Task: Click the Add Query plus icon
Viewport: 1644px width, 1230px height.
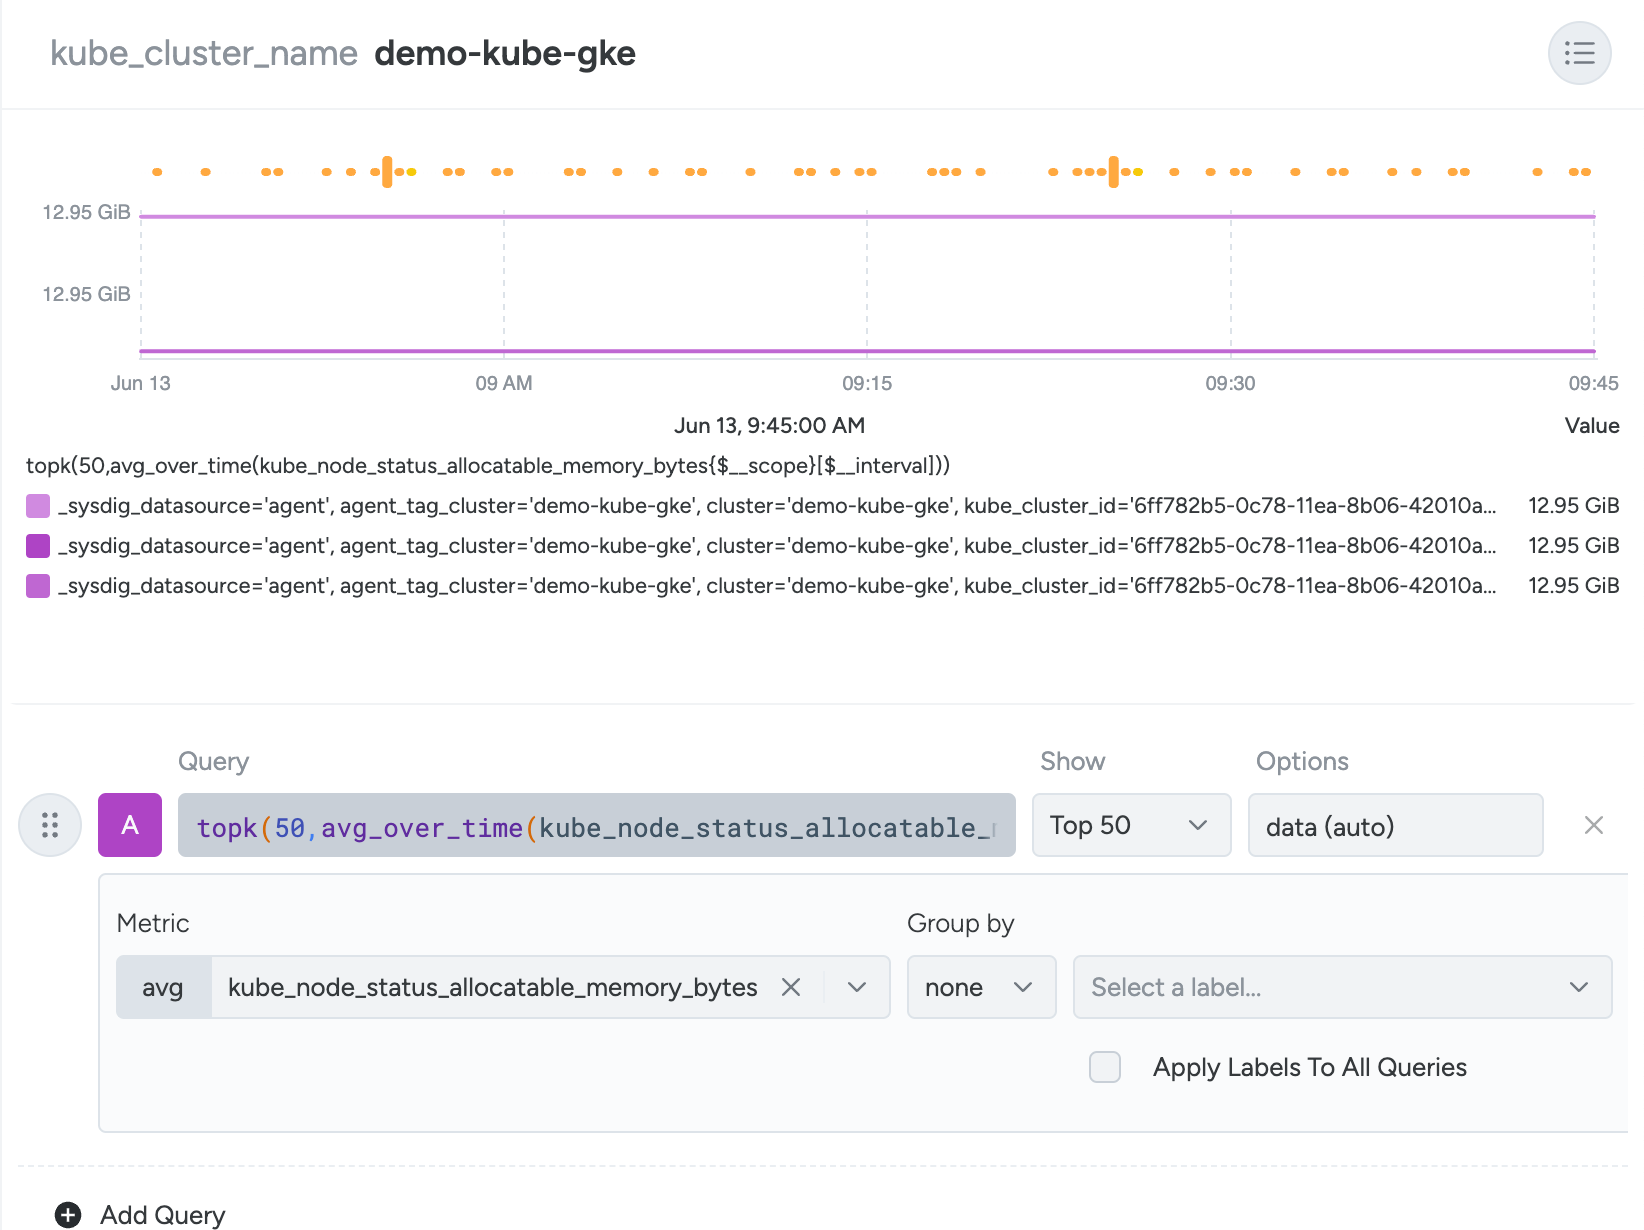Action: click(x=68, y=1215)
